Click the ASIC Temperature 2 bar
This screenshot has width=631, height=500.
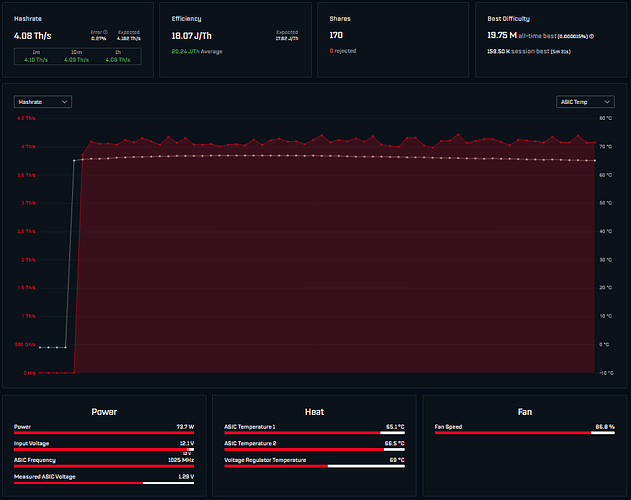pos(314,450)
